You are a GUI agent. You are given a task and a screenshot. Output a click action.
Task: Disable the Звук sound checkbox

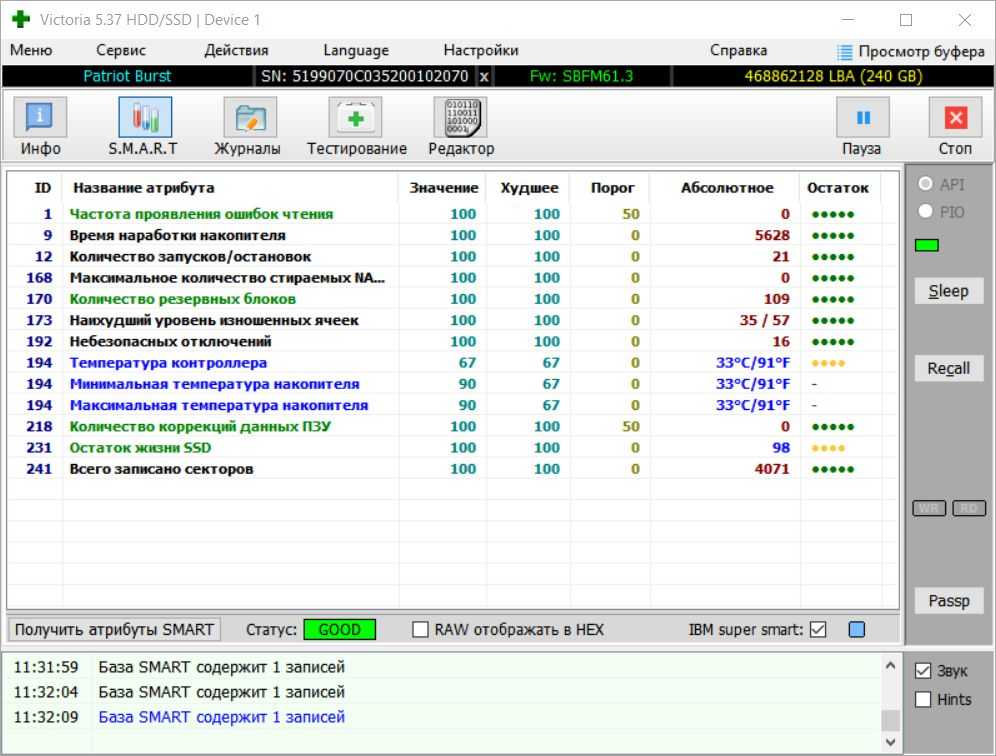(923, 671)
